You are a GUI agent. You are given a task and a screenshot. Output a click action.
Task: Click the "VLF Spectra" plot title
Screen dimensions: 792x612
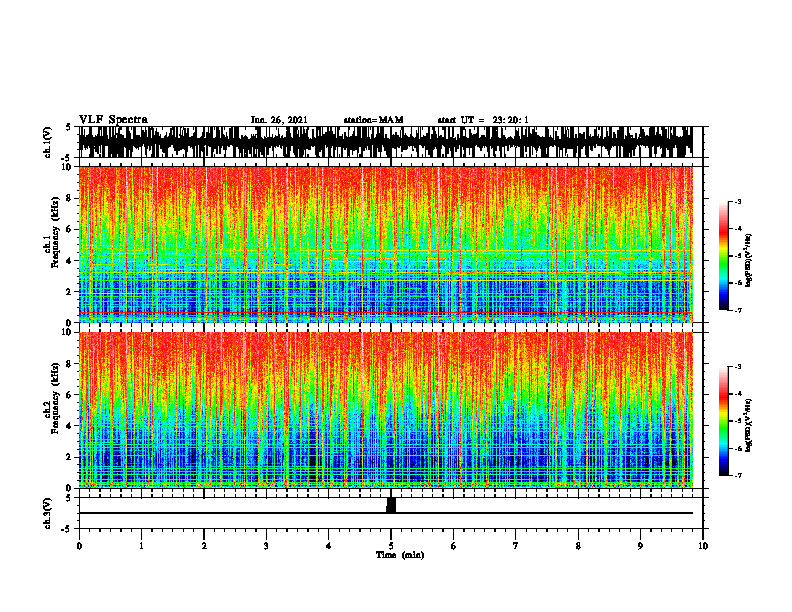(113, 120)
